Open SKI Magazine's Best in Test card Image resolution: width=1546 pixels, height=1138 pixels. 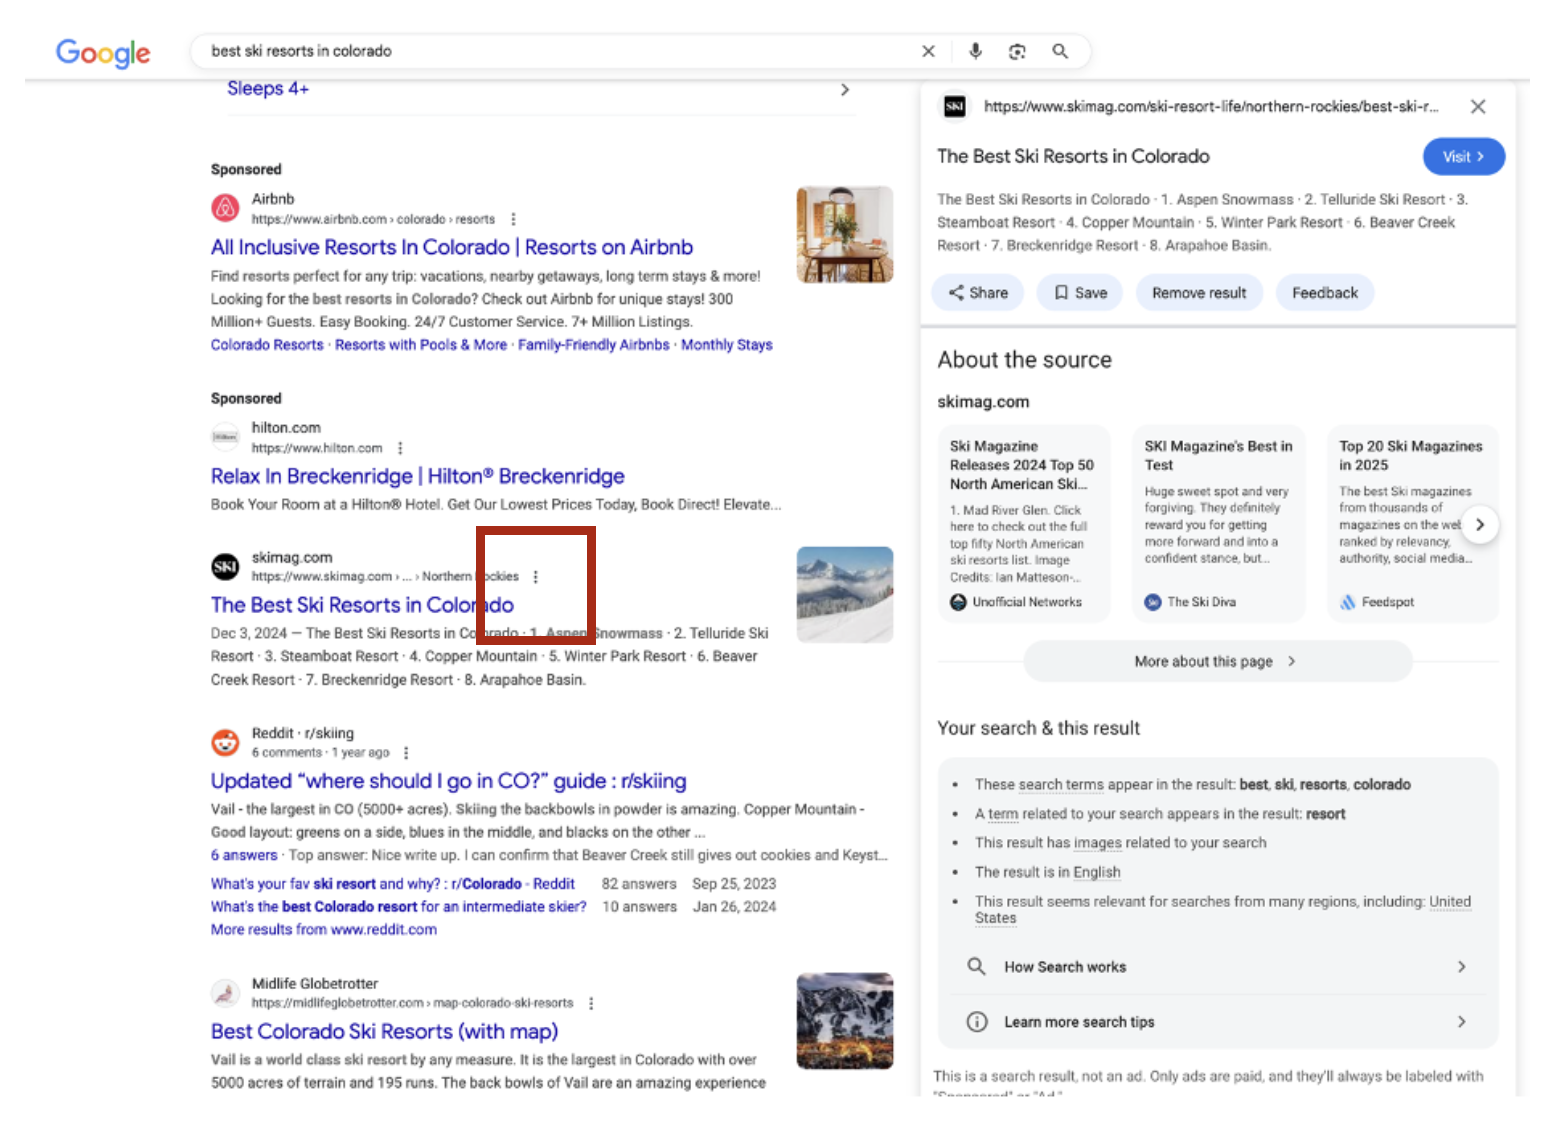[x=1219, y=524]
